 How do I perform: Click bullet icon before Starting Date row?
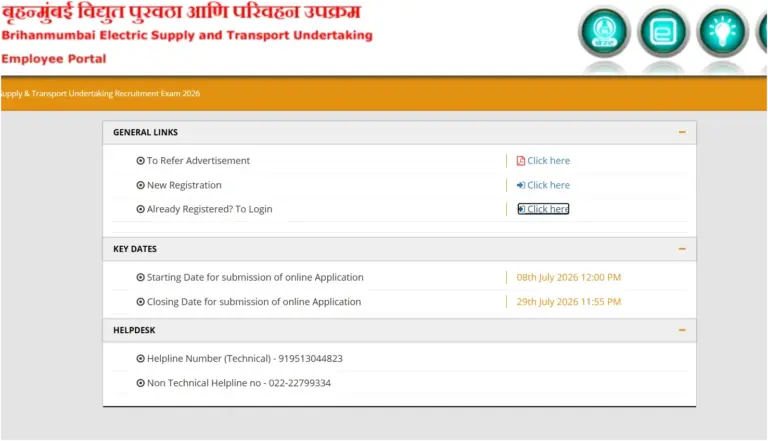point(141,277)
